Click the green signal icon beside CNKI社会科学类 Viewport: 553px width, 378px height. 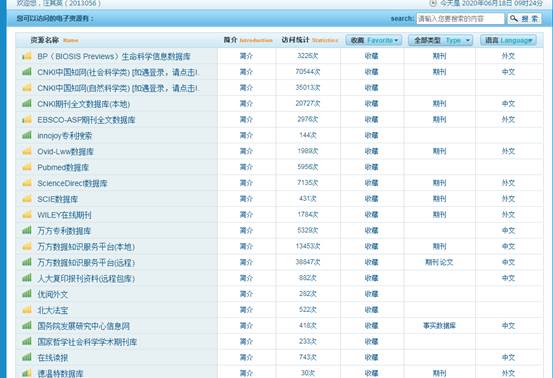[27, 72]
